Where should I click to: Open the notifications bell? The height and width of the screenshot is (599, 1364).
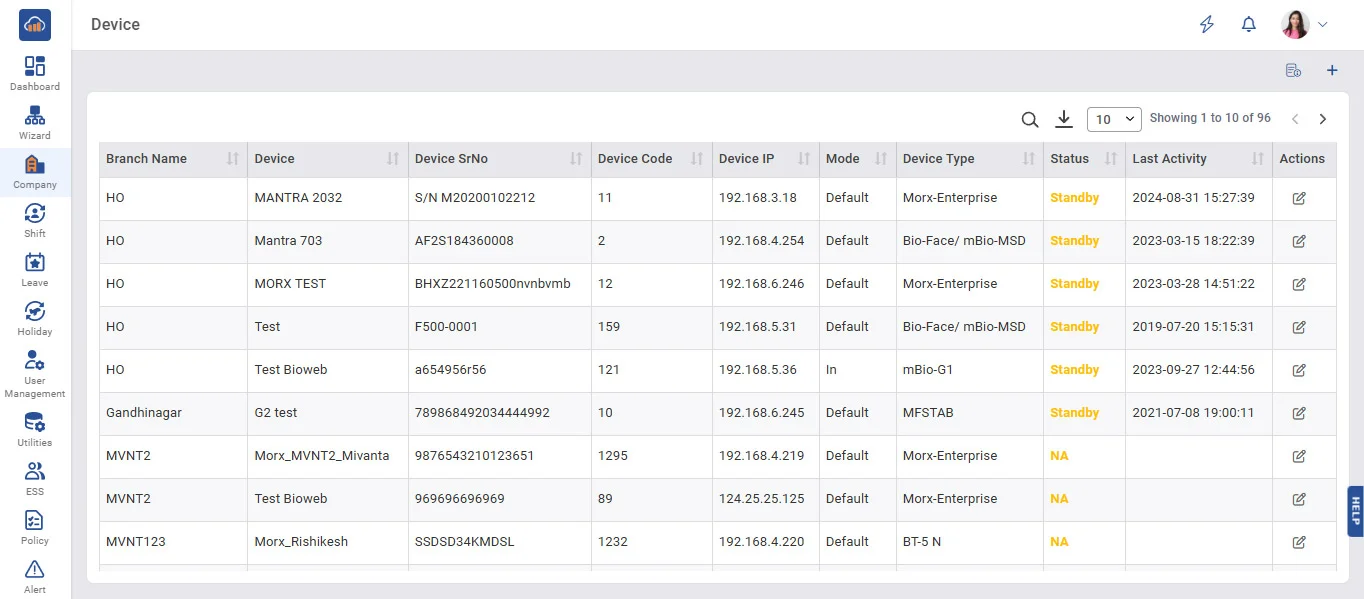(1248, 25)
